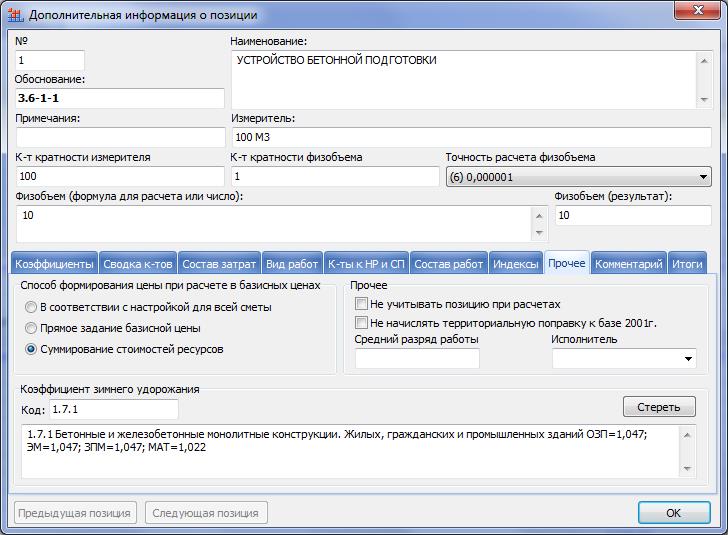728x535 pixels.
Task: Click the Измеритель field '100 М3'
Action: pos(471,137)
